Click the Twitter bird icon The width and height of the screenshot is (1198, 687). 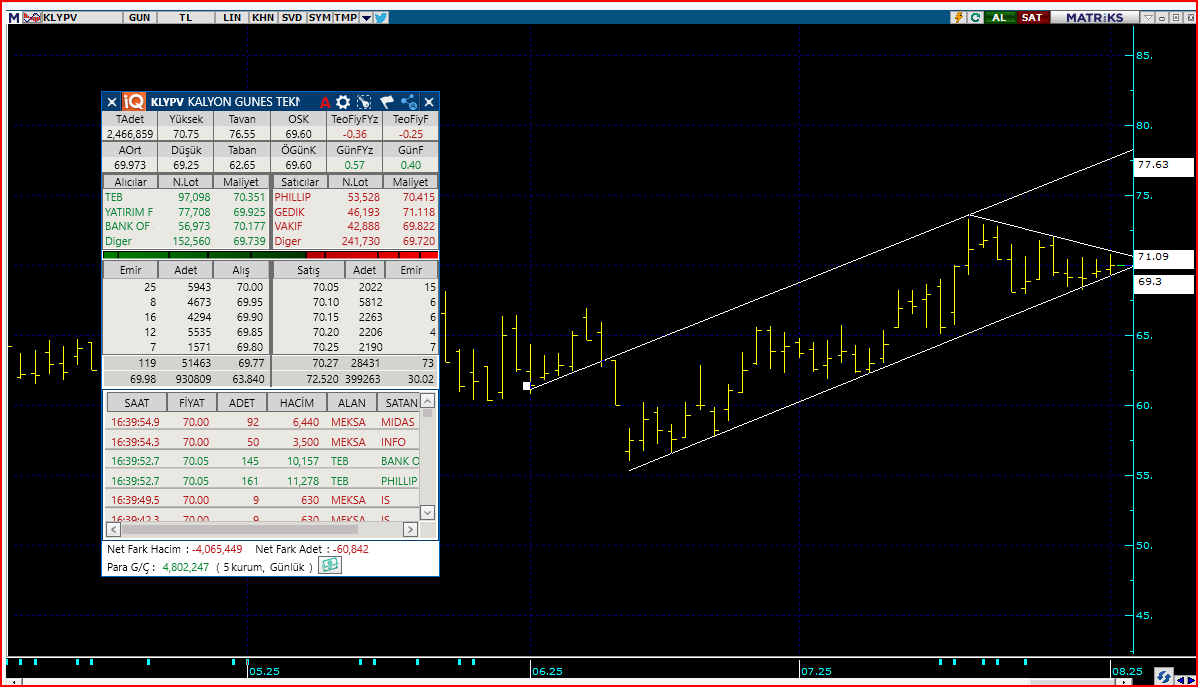point(381,18)
